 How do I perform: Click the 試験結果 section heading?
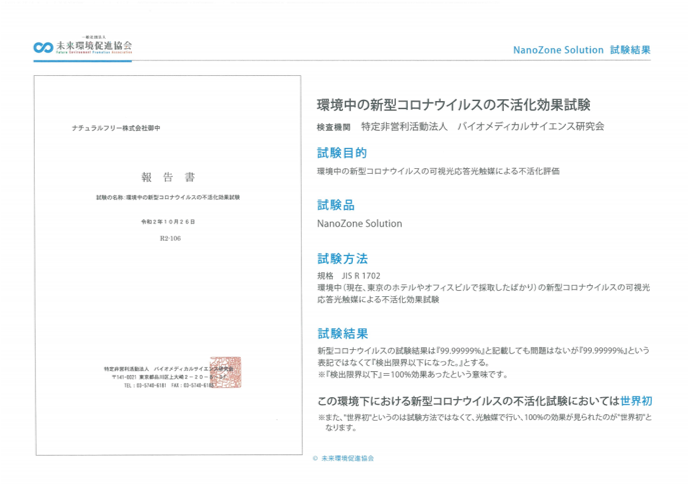point(343,333)
